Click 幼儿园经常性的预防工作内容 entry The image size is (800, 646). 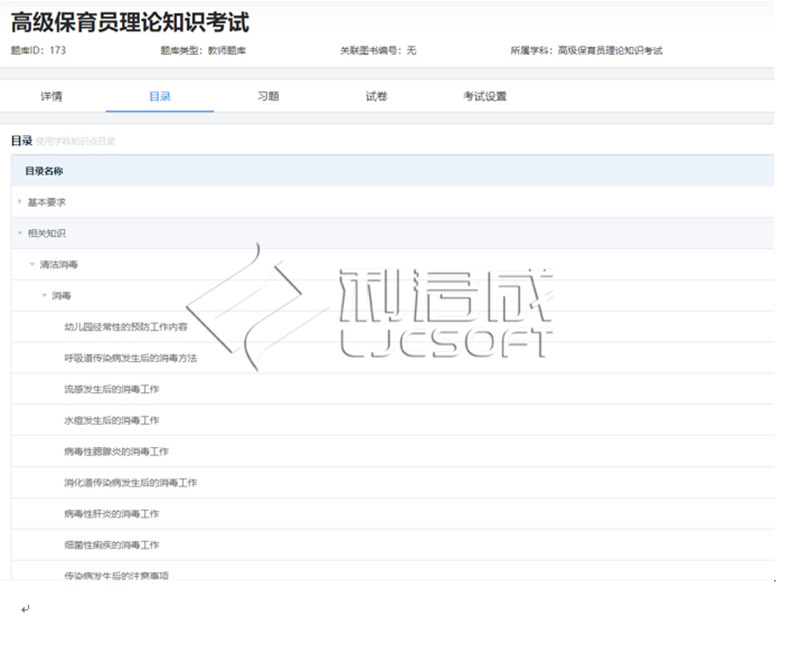pos(126,327)
